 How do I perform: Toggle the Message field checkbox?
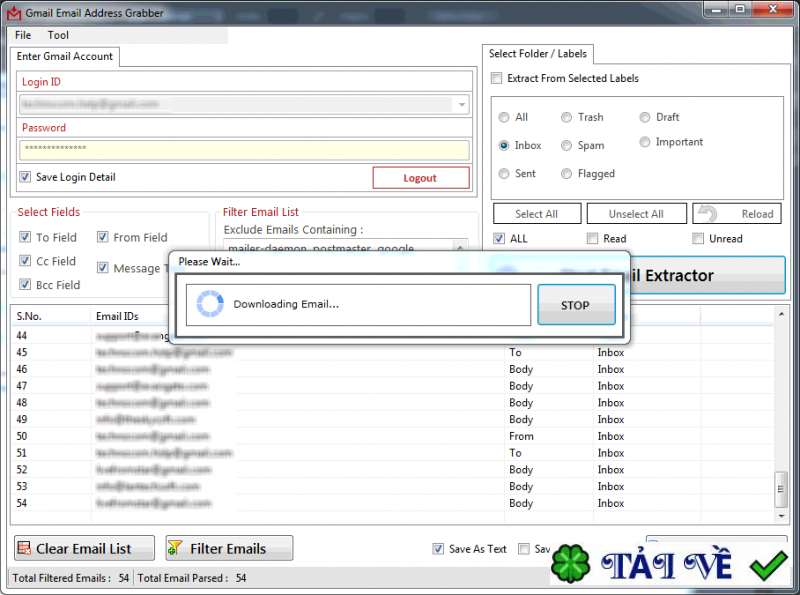point(103,267)
